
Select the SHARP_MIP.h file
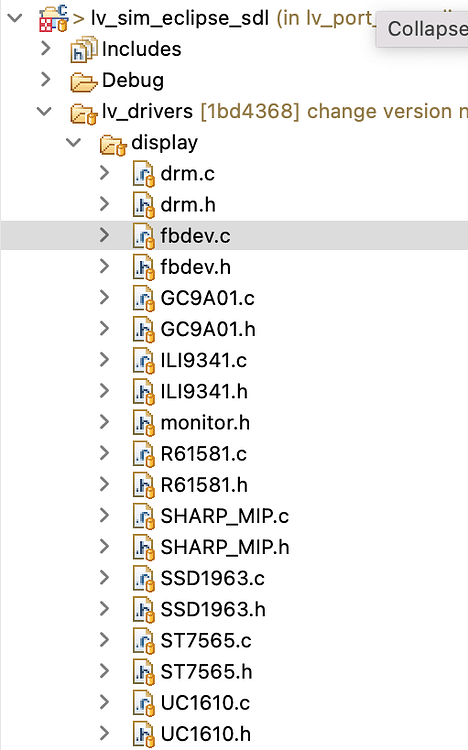point(225,547)
